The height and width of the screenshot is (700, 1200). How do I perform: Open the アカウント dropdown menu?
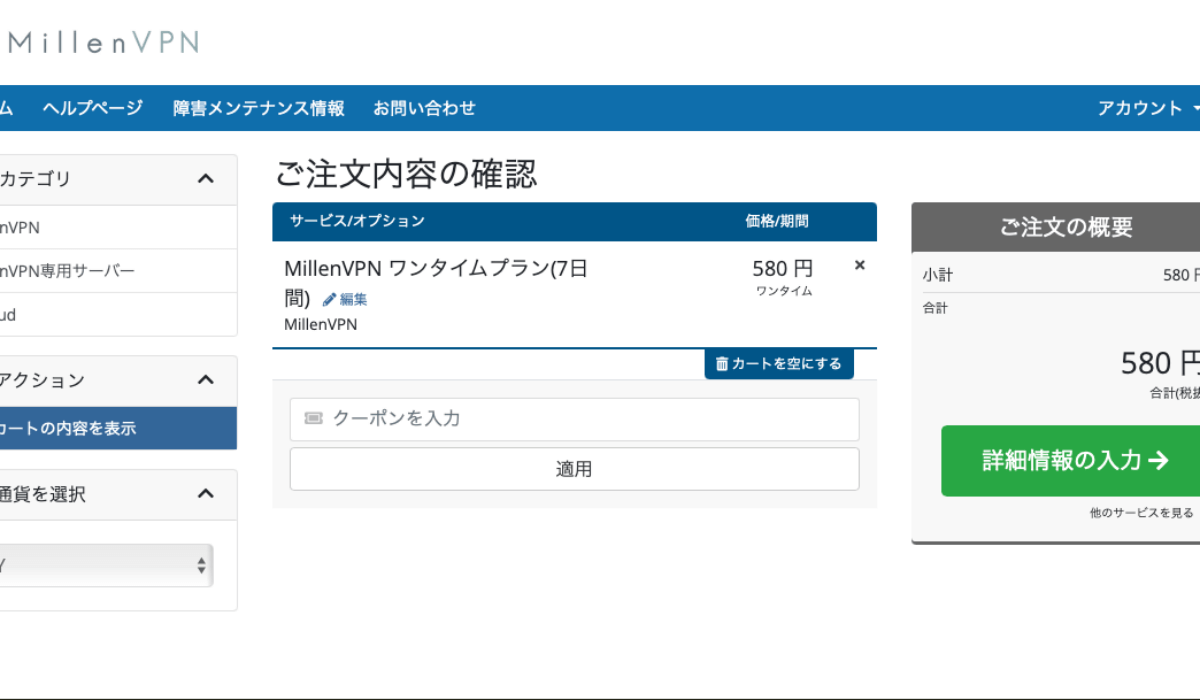coord(1148,108)
